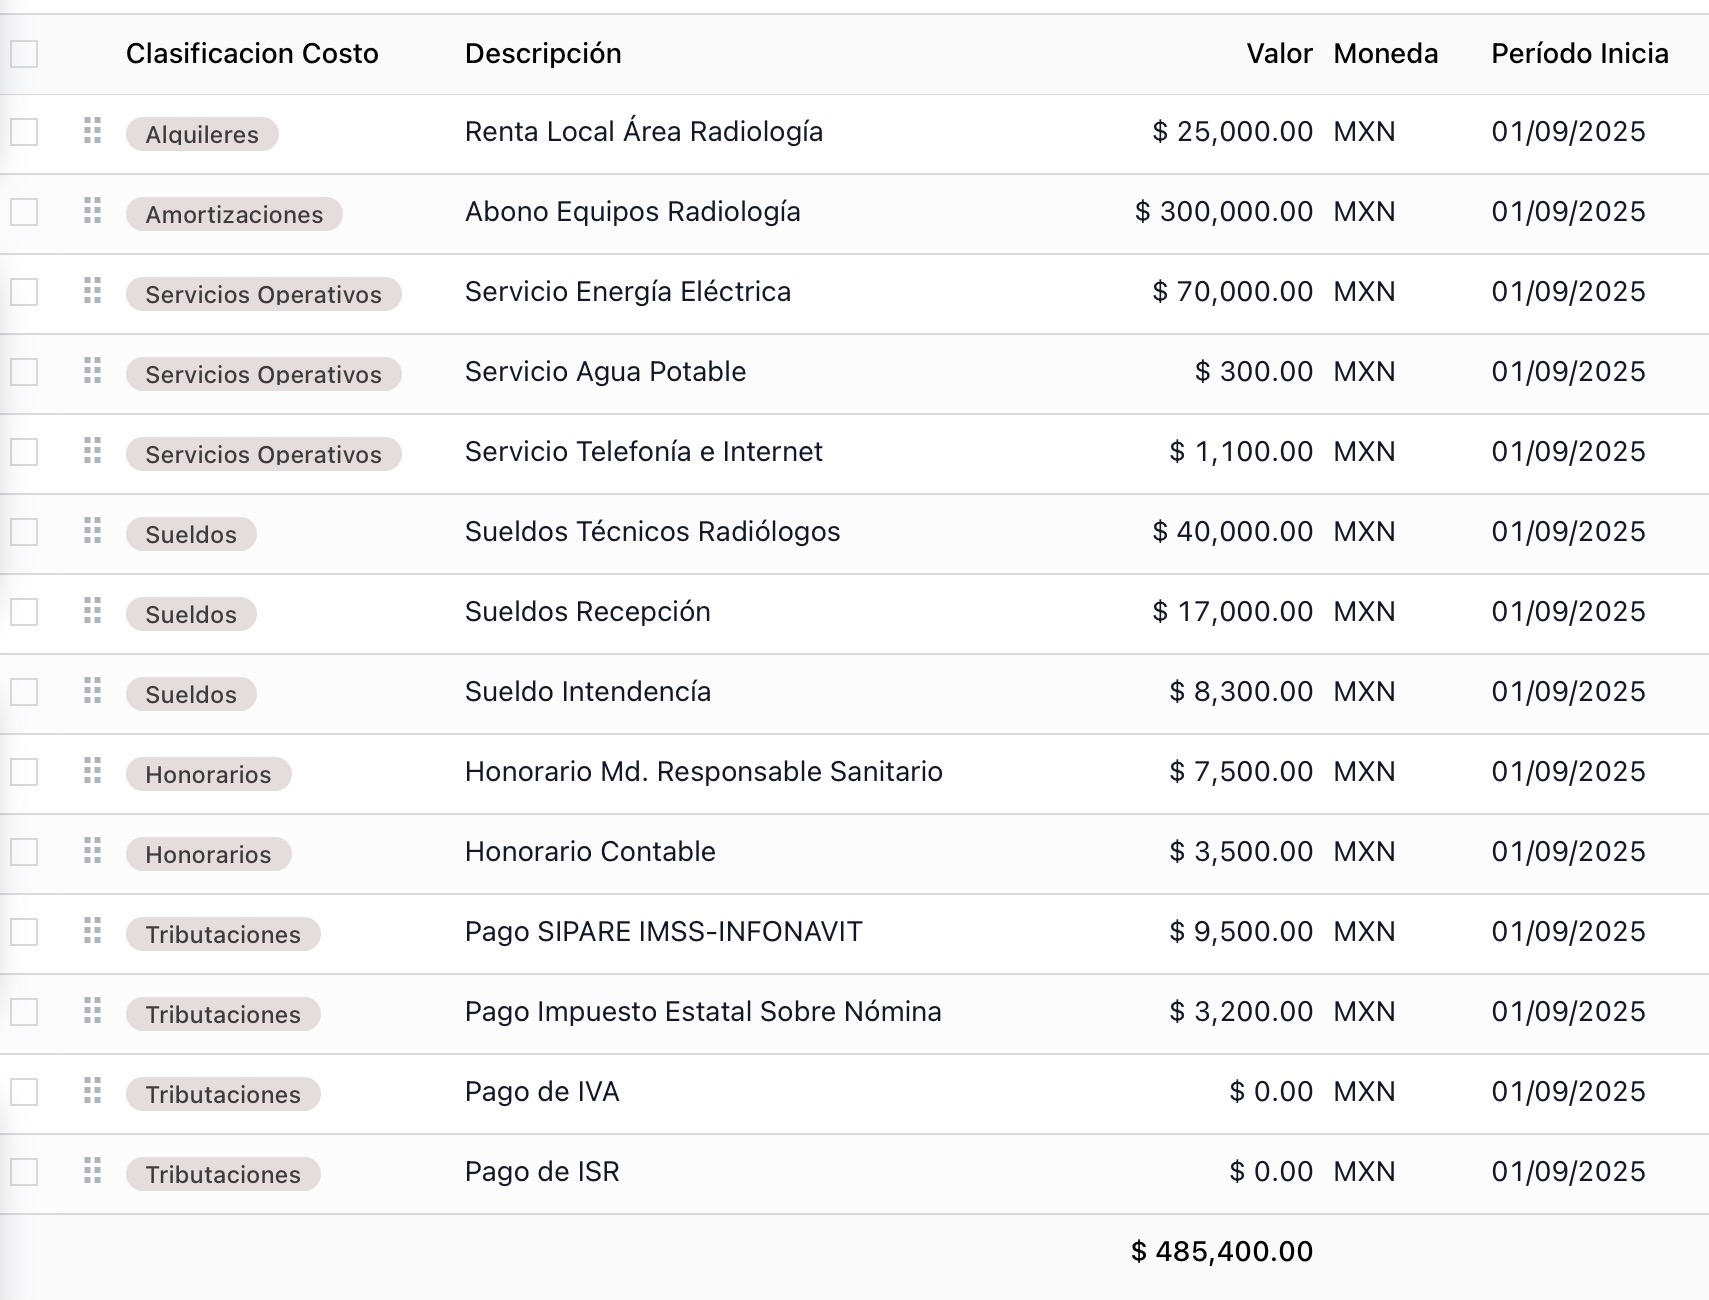Click Sueldos Técnicos Radiólogos description cell
The height and width of the screenshot is (1300, 1709).
pos(652,532)
